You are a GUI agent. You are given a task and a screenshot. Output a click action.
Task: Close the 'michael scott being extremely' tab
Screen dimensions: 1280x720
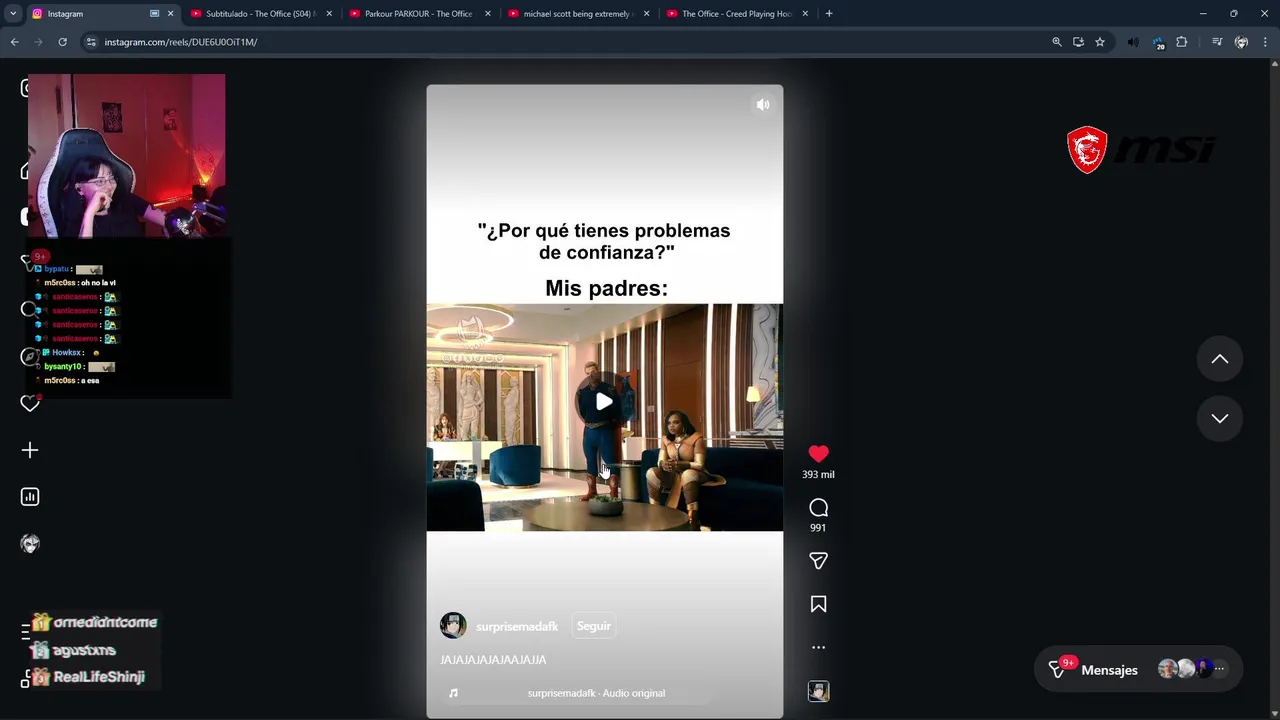pyautogui.click(x=646, y=14)
